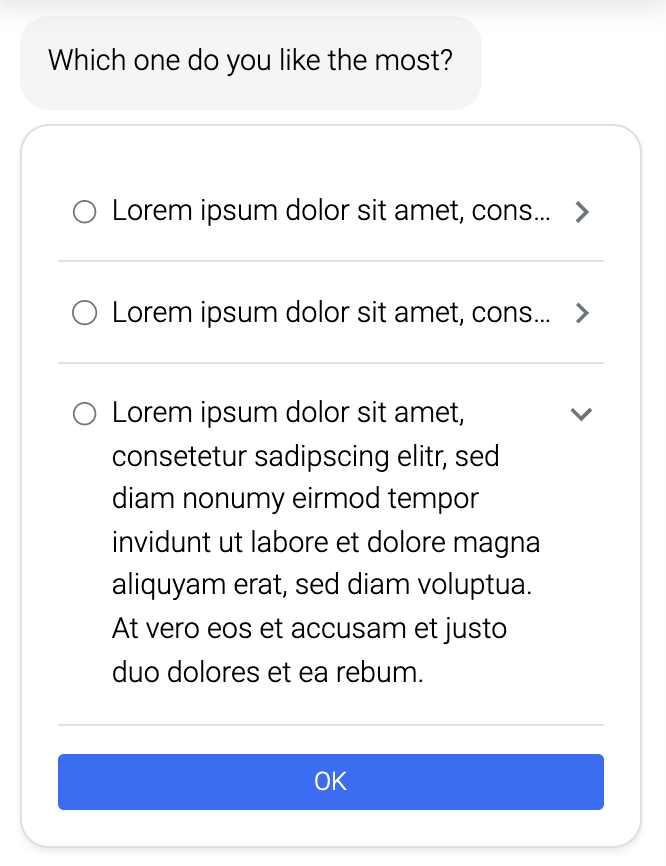Tap the phrase 'Which one do you like'
666x866 pixels.
[x=200, y=60]
